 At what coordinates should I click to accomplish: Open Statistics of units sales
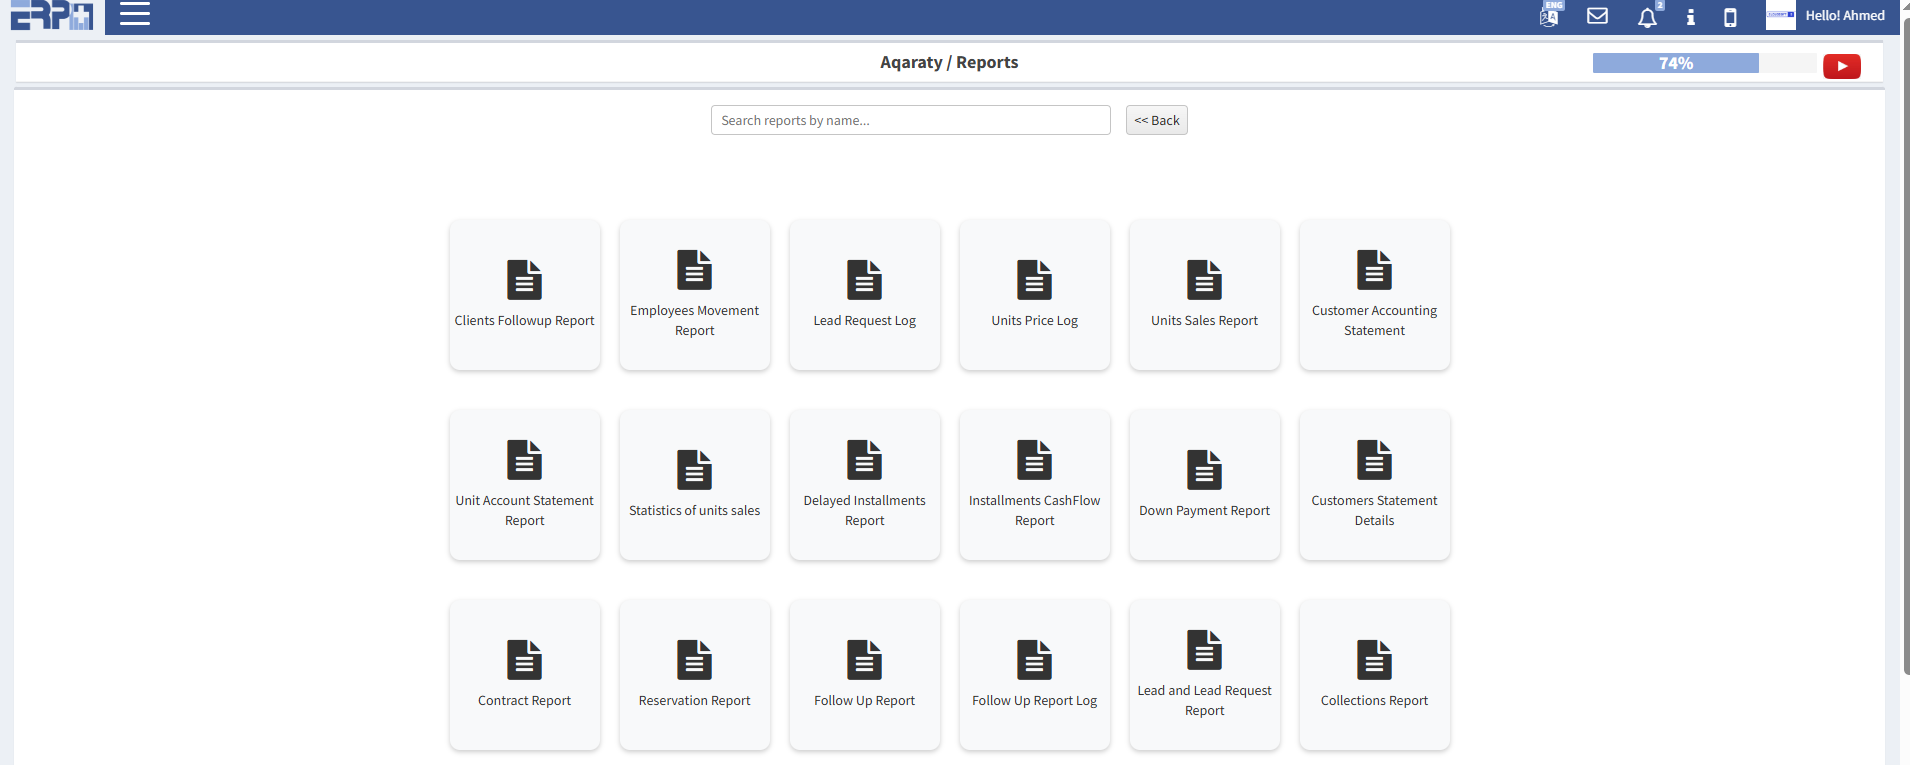point(694,485)
